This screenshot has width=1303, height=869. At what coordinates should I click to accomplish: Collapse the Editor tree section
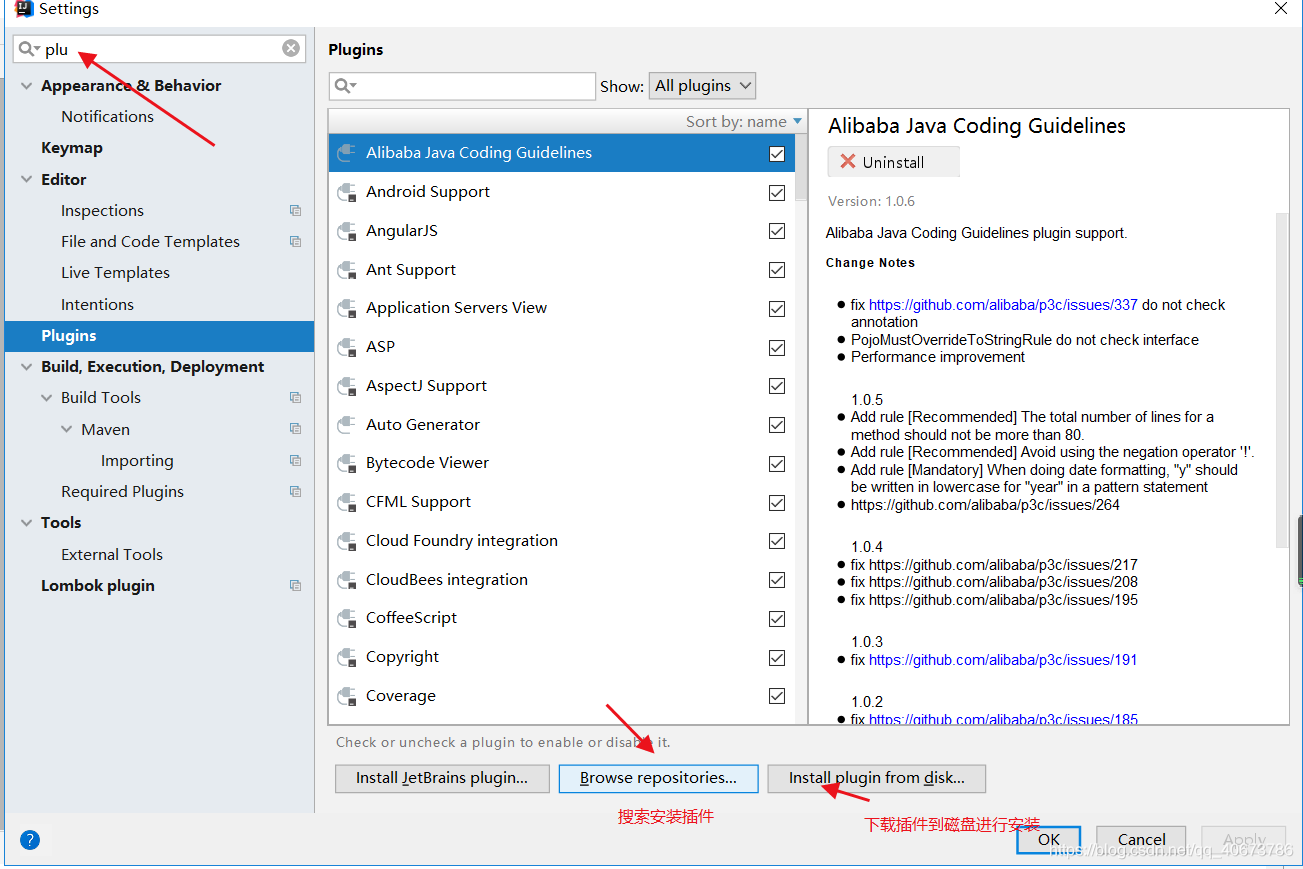click(26, 180)
